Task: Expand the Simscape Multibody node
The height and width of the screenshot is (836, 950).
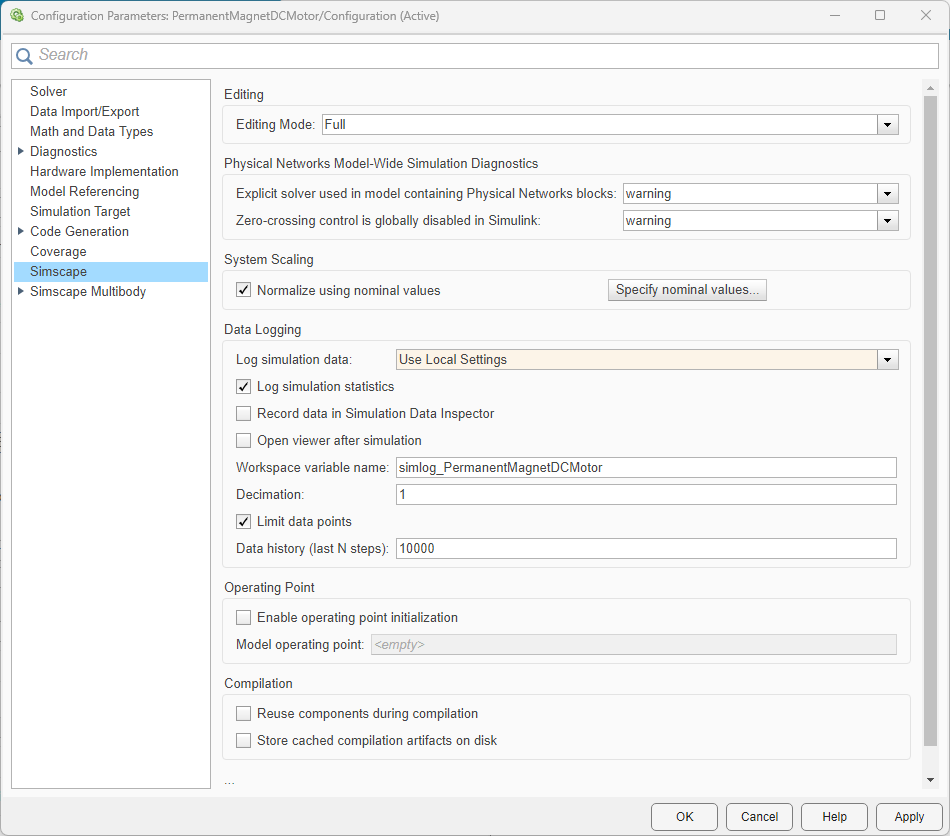Action: point(21,291)
